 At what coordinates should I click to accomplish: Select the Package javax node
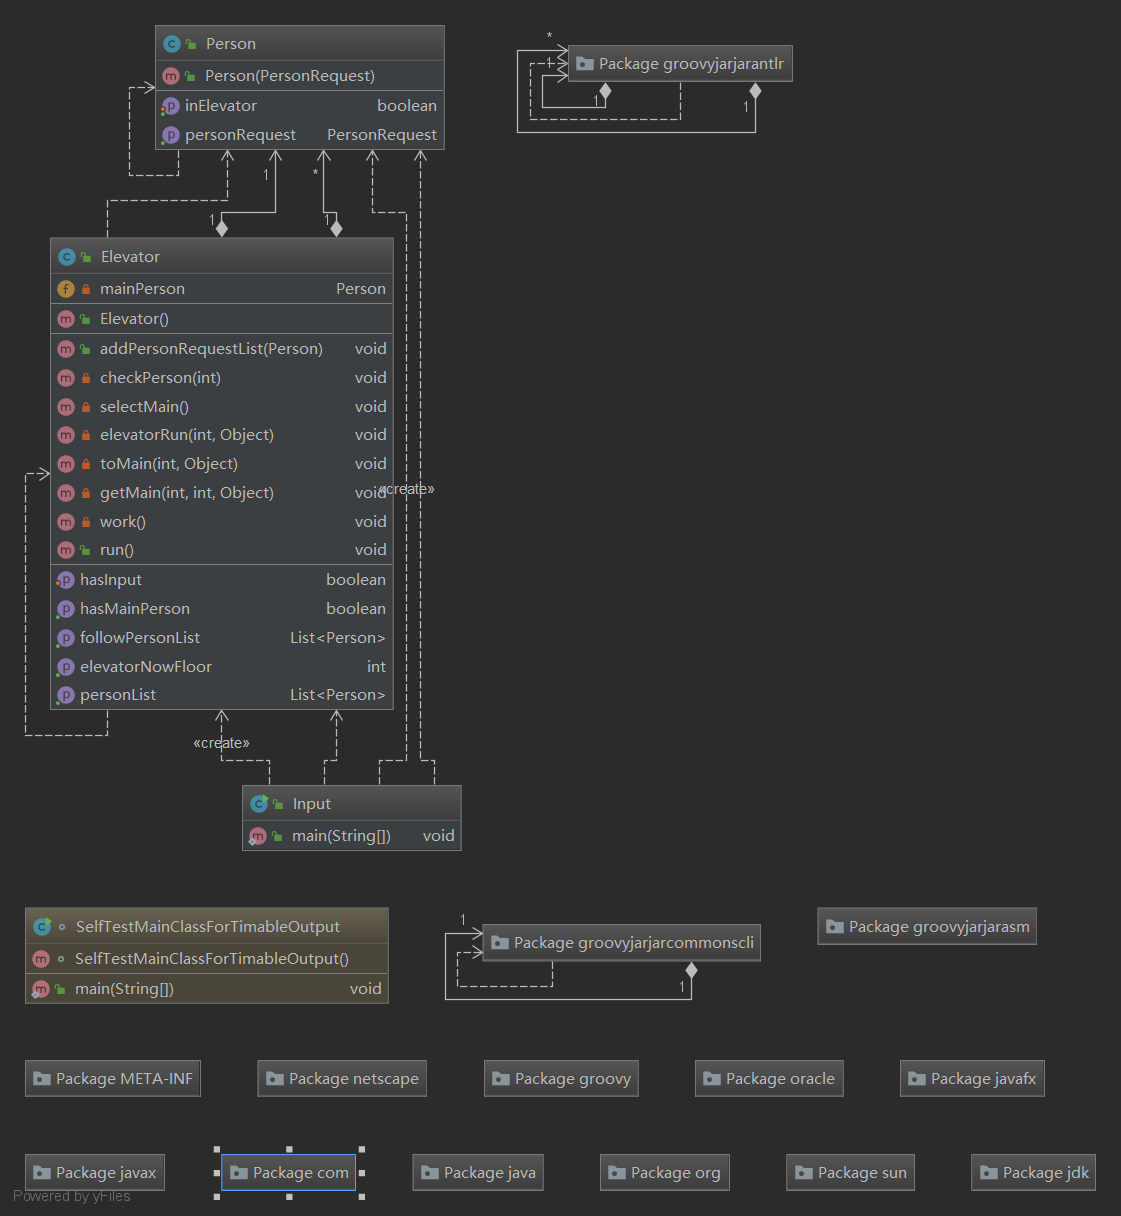click(95, 1173)
